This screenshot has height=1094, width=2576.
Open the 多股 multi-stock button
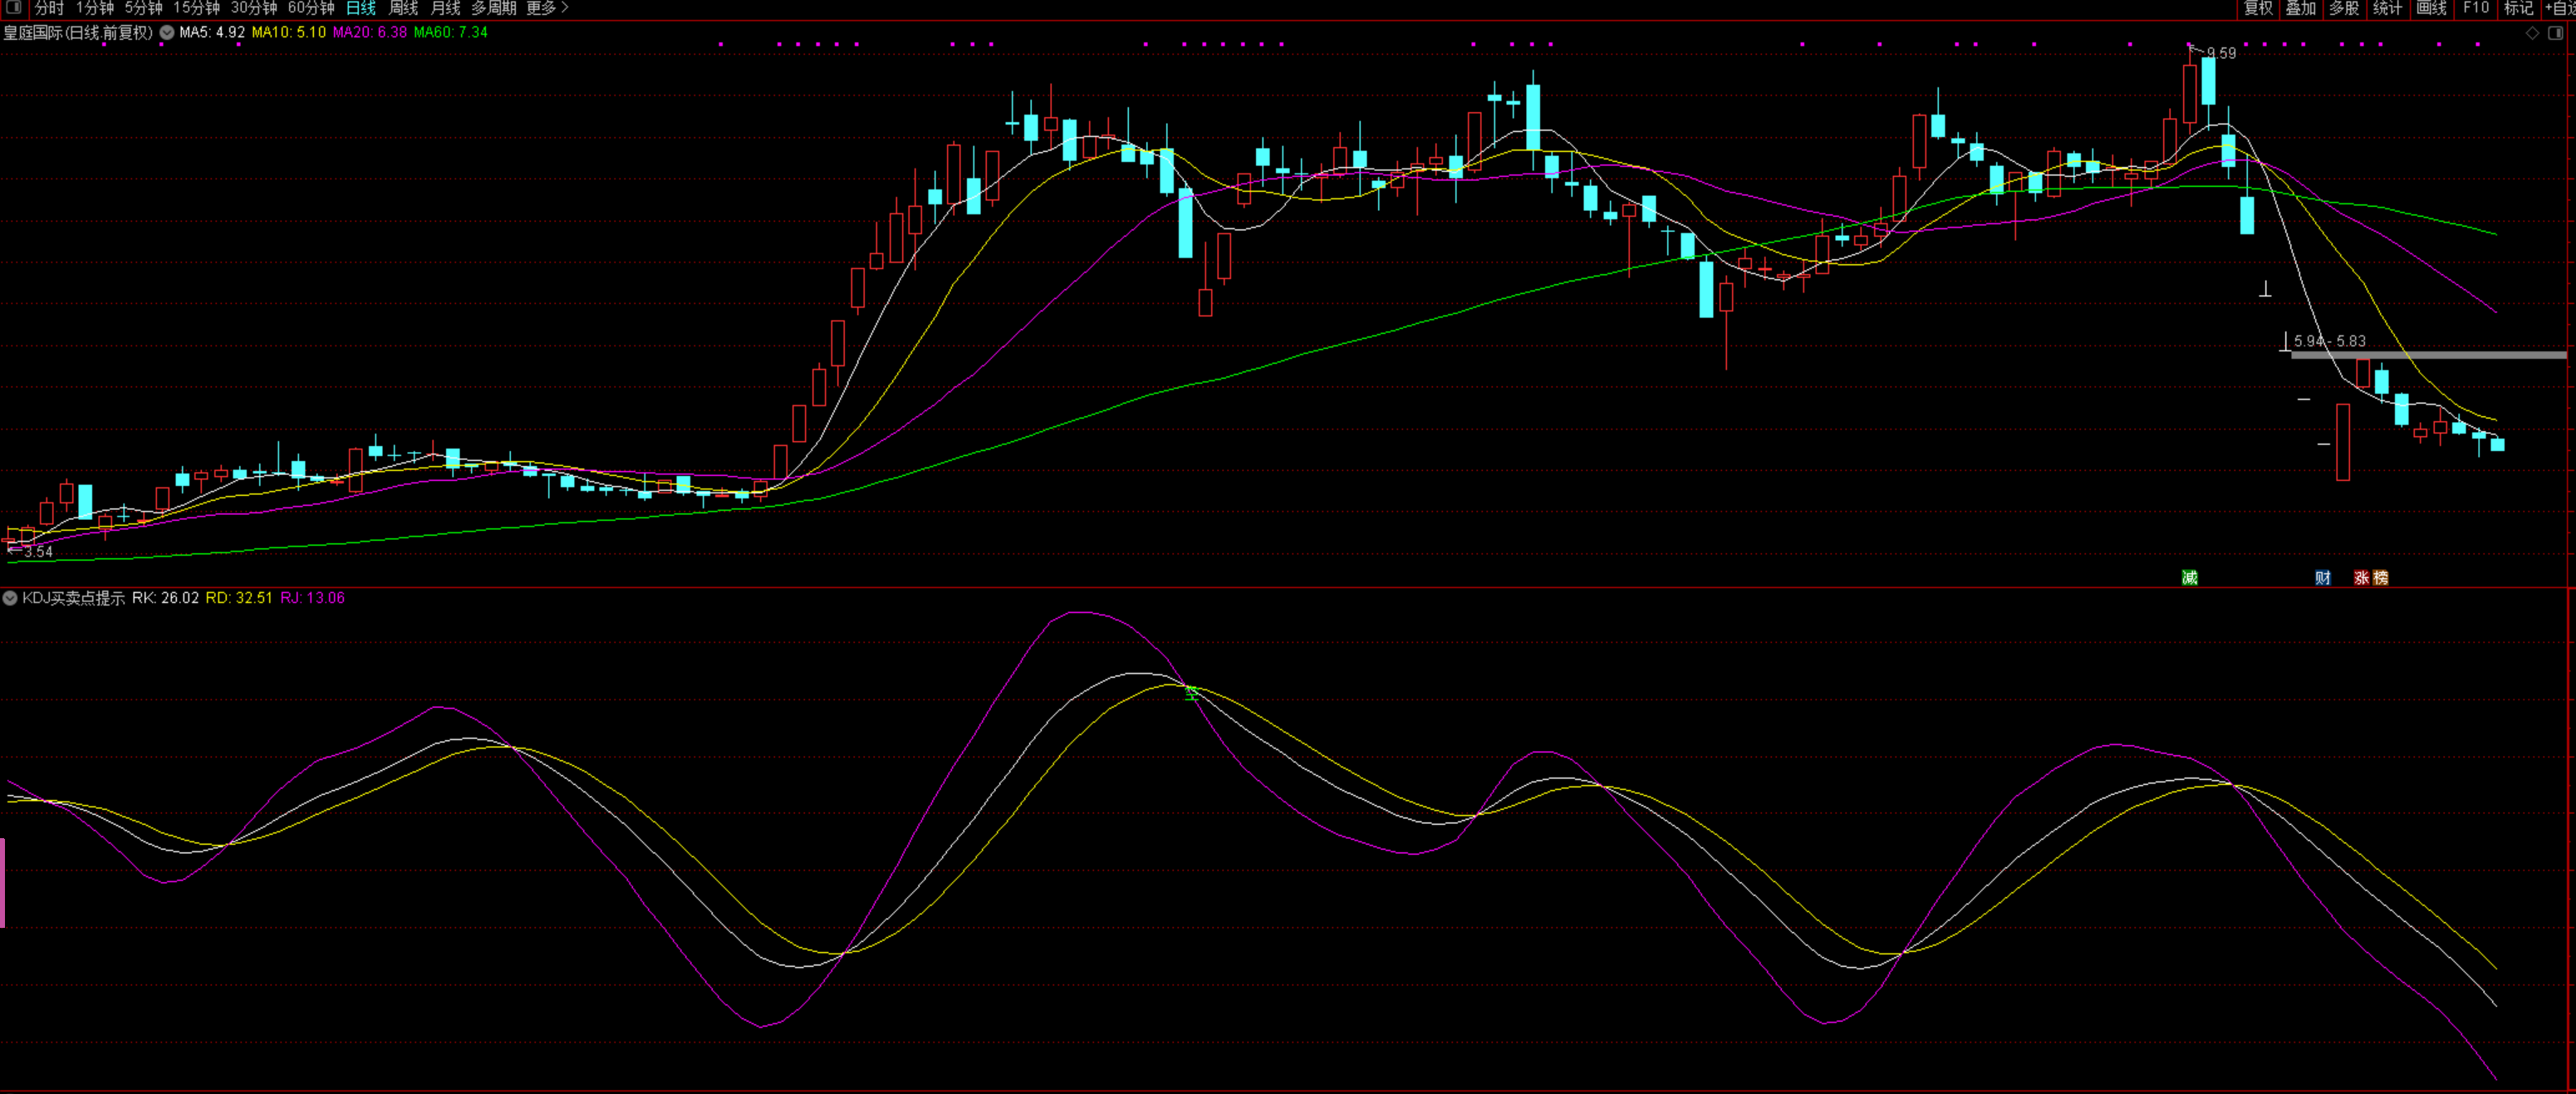tap(2344, 8)
